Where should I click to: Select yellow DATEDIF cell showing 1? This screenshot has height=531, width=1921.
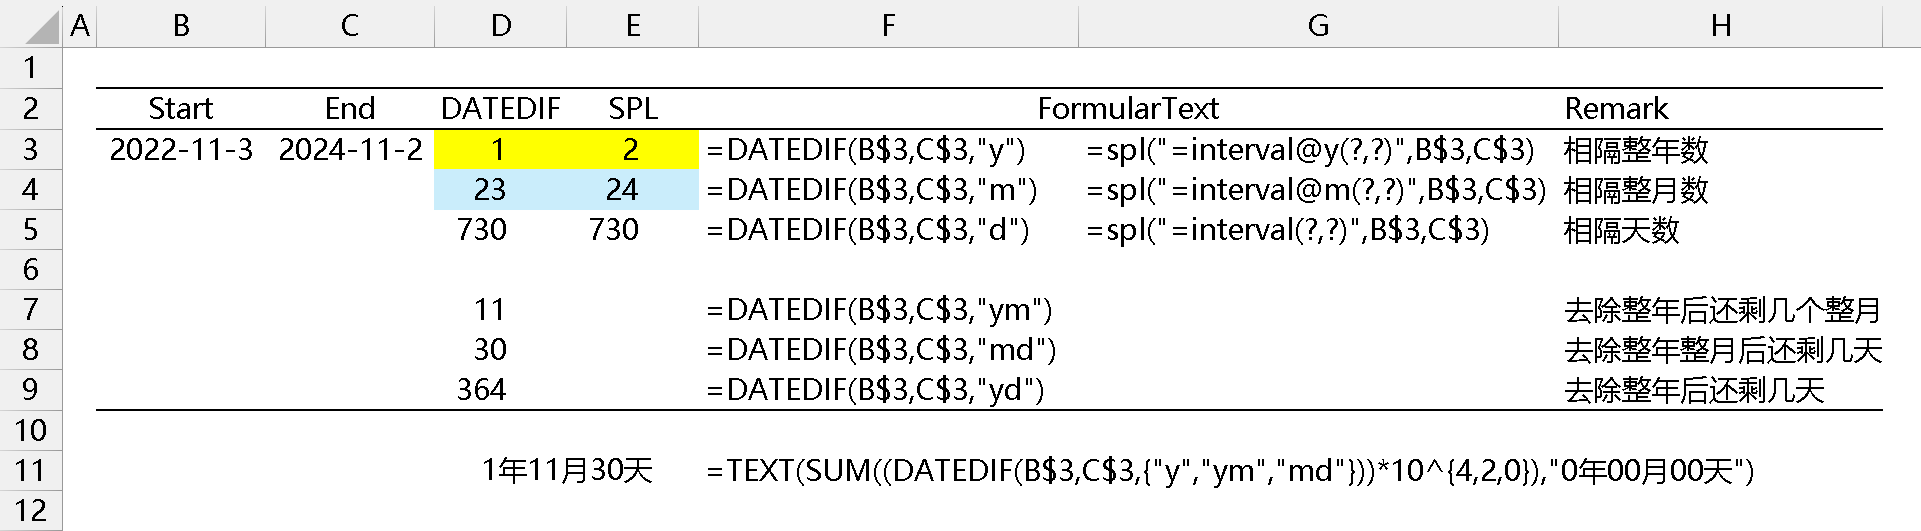tap(499, 150)
